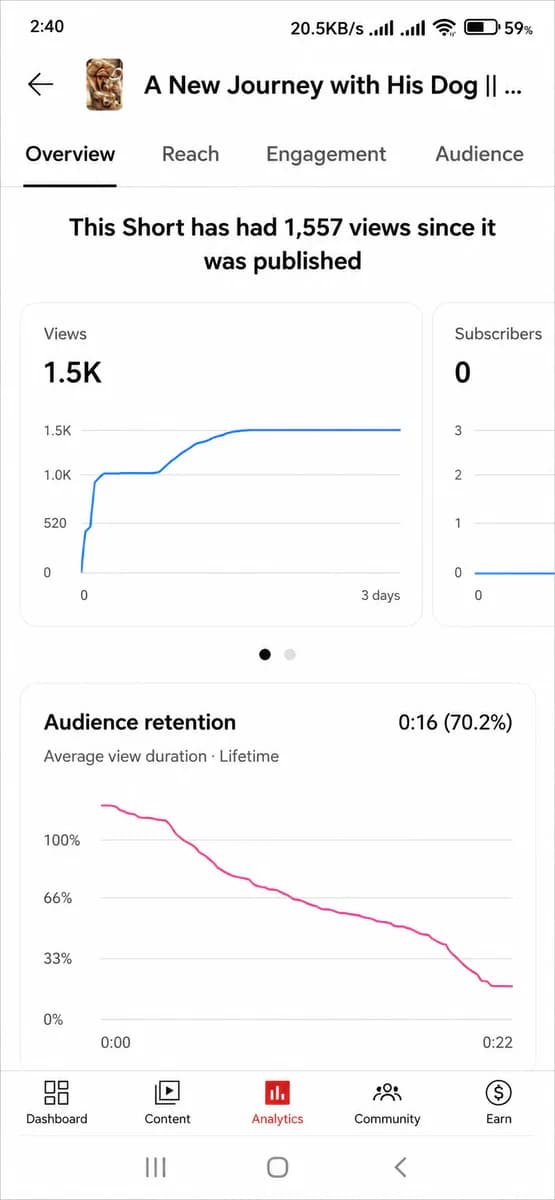This screenshot has height=1200, width=555.
Task: Tap the dog video thumbnail
Action: point(105,85)
